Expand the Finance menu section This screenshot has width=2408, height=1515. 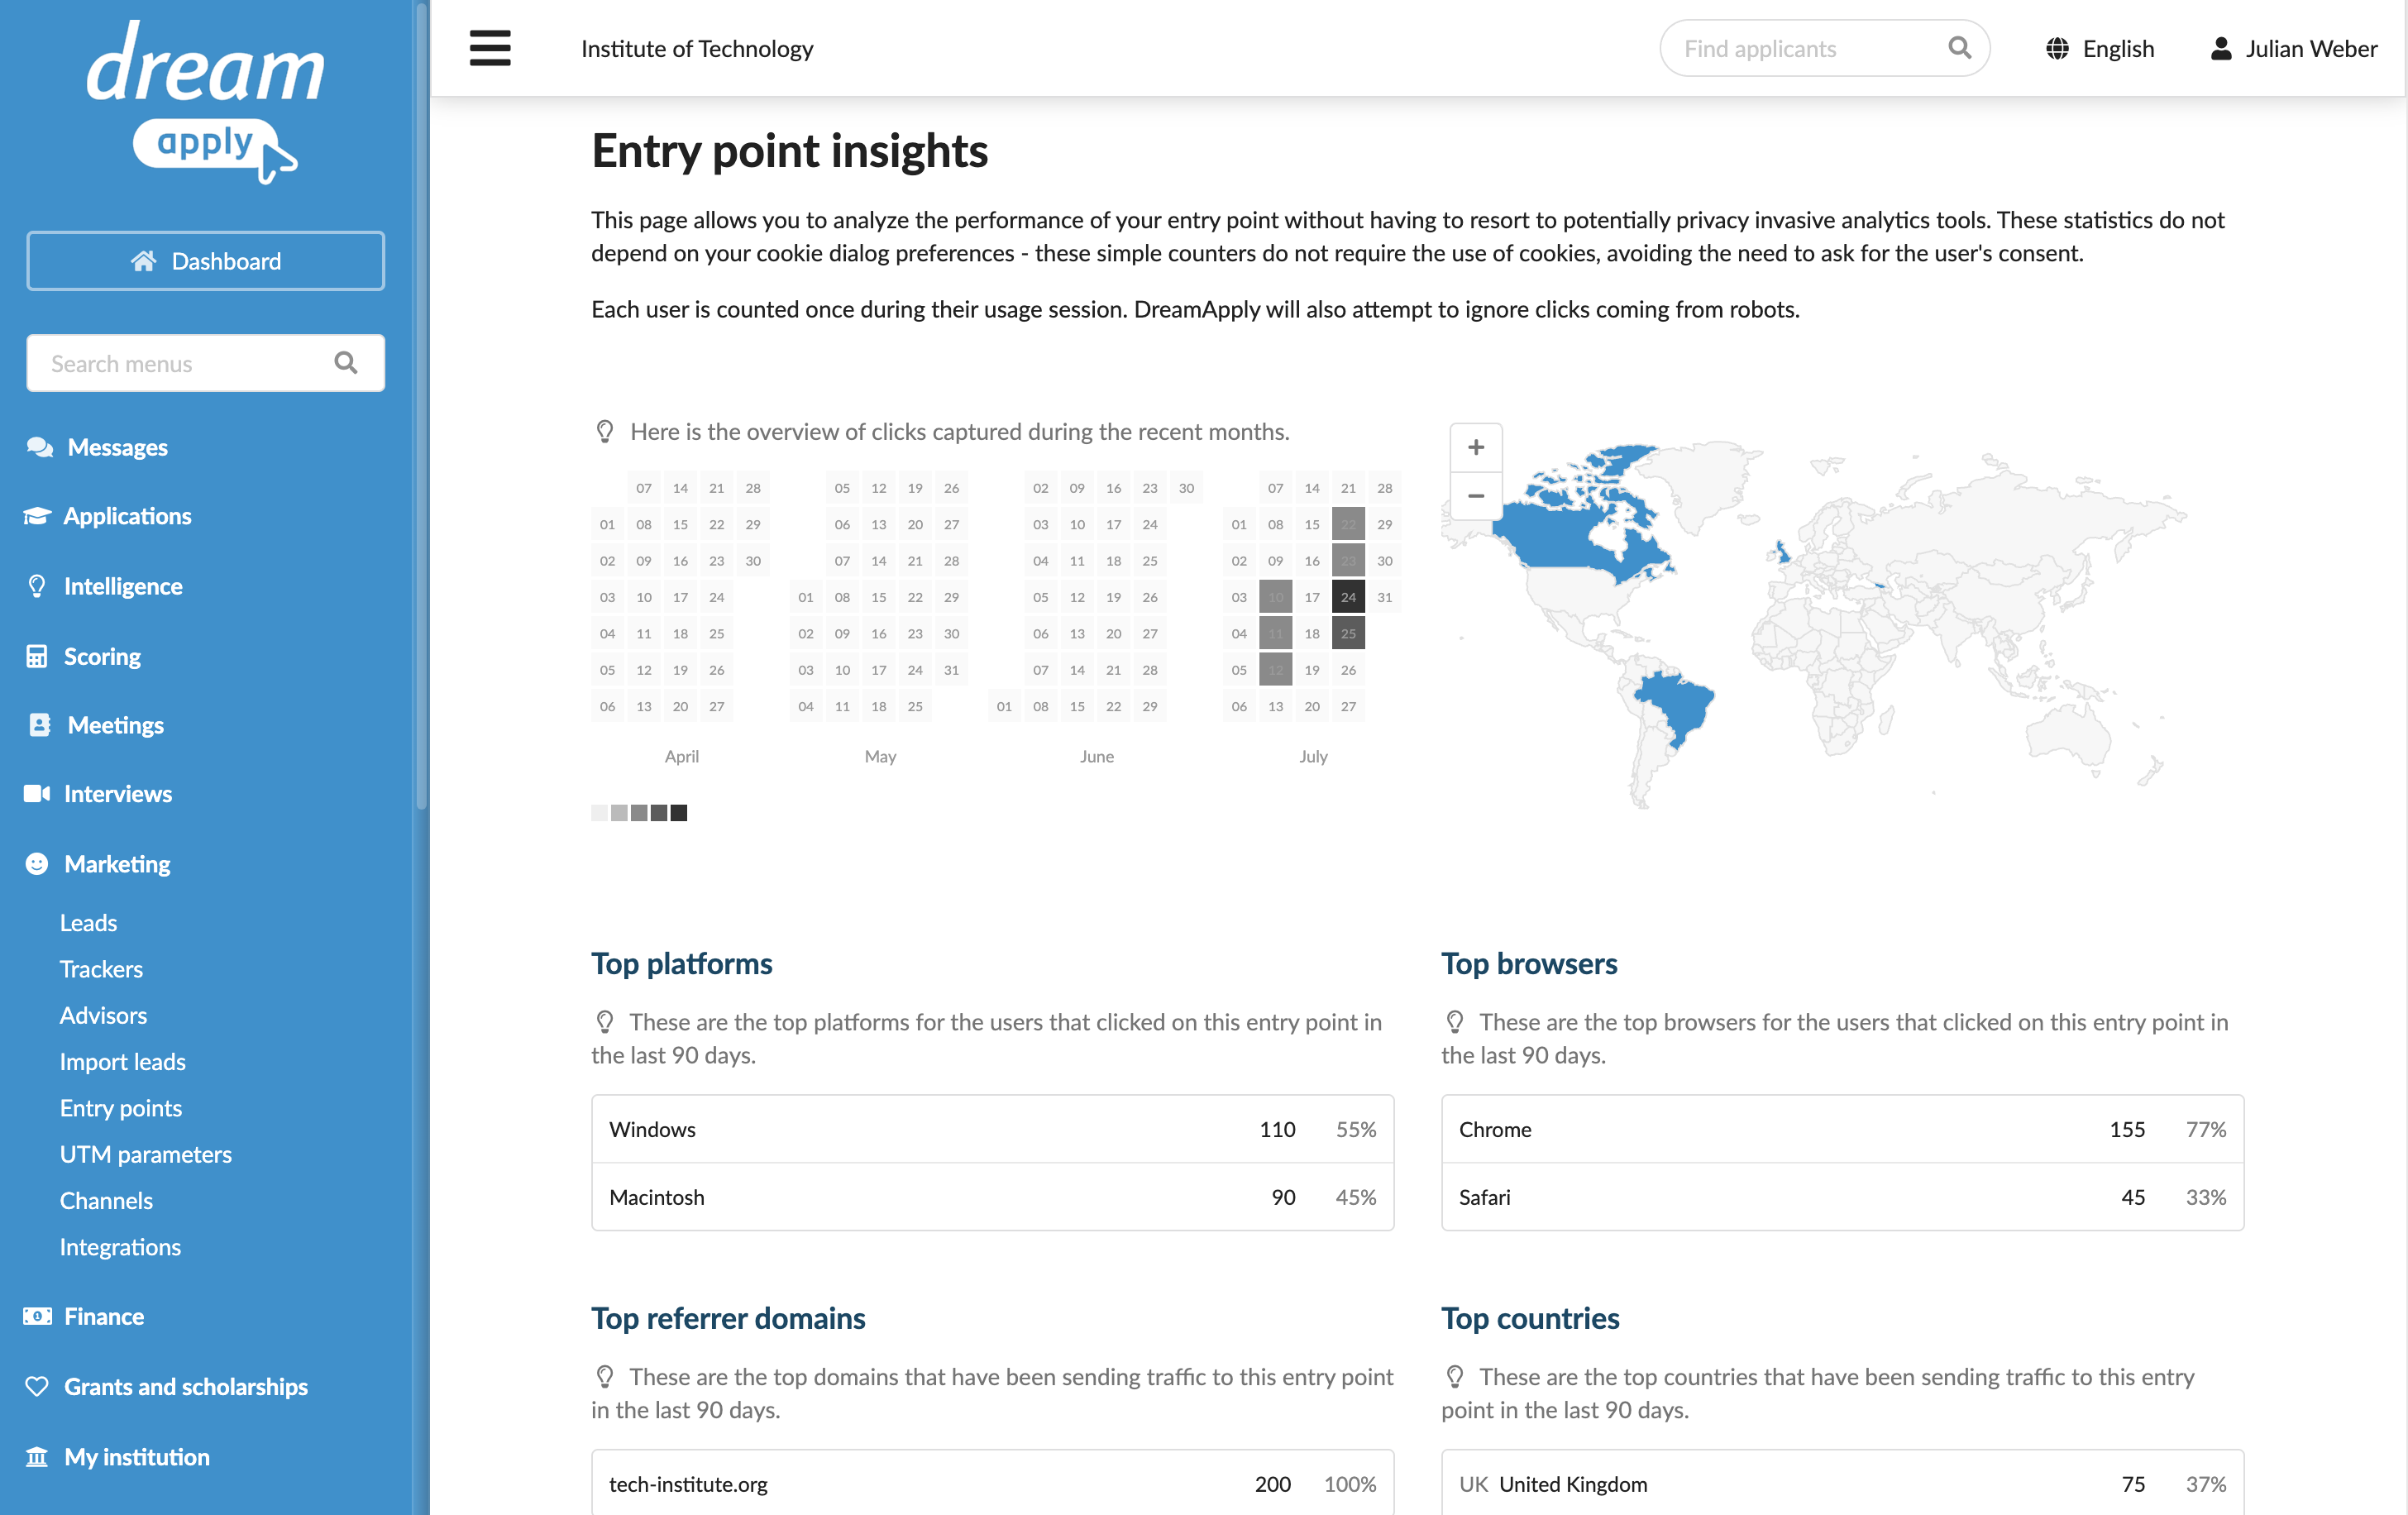[x=104, y=1316]
